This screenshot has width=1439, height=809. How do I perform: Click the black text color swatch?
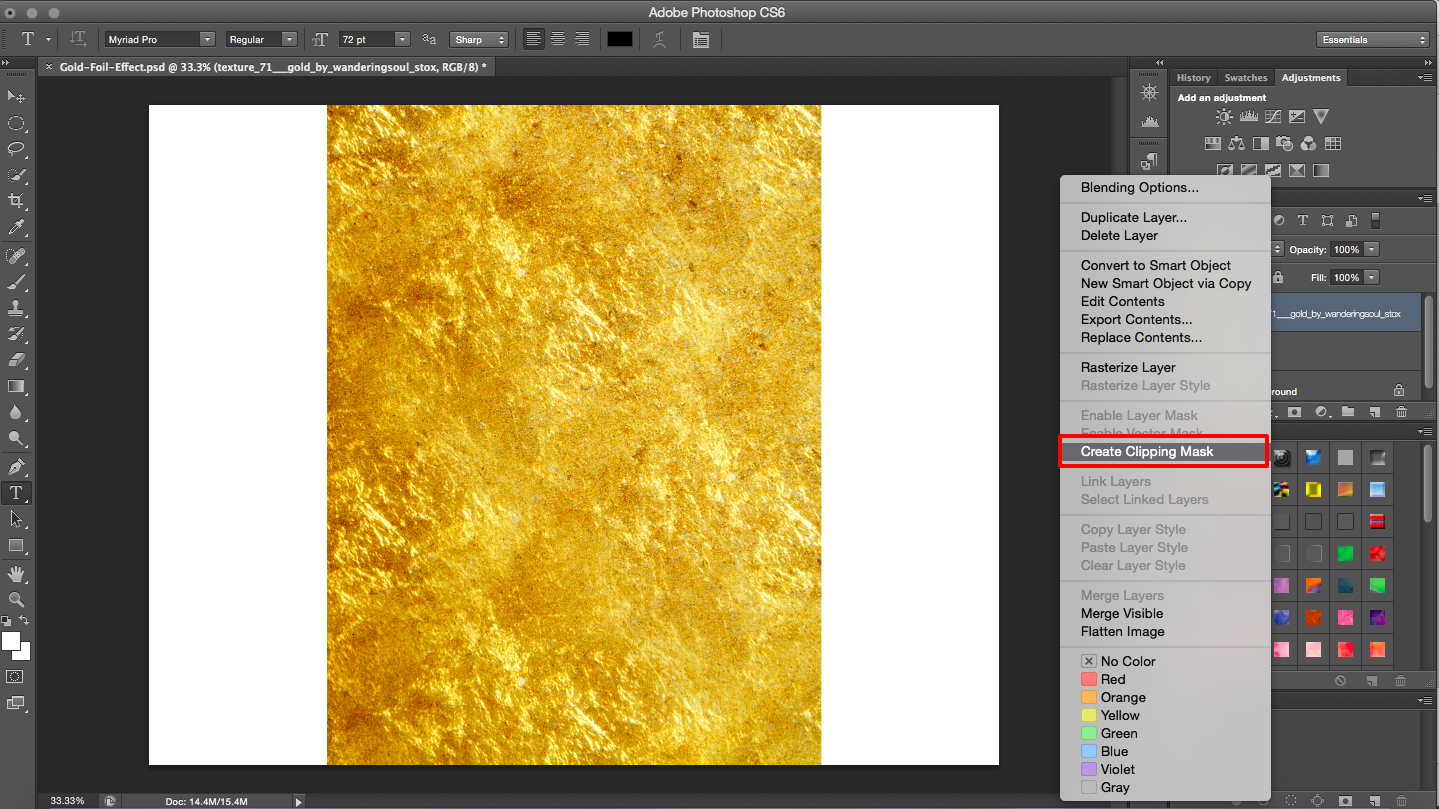[620, 40]
